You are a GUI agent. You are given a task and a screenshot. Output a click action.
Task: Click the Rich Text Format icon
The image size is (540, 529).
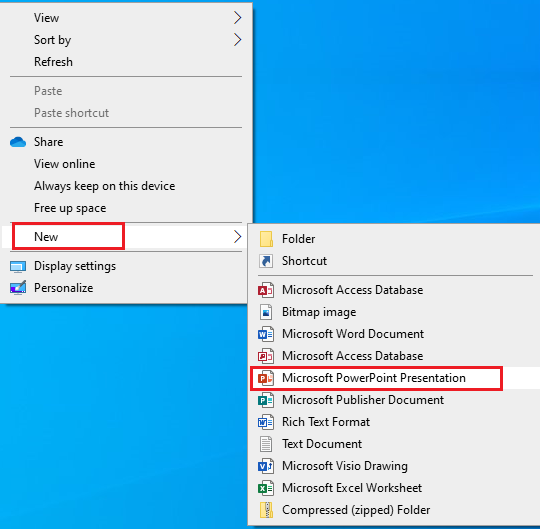click(x=266, y=422)
